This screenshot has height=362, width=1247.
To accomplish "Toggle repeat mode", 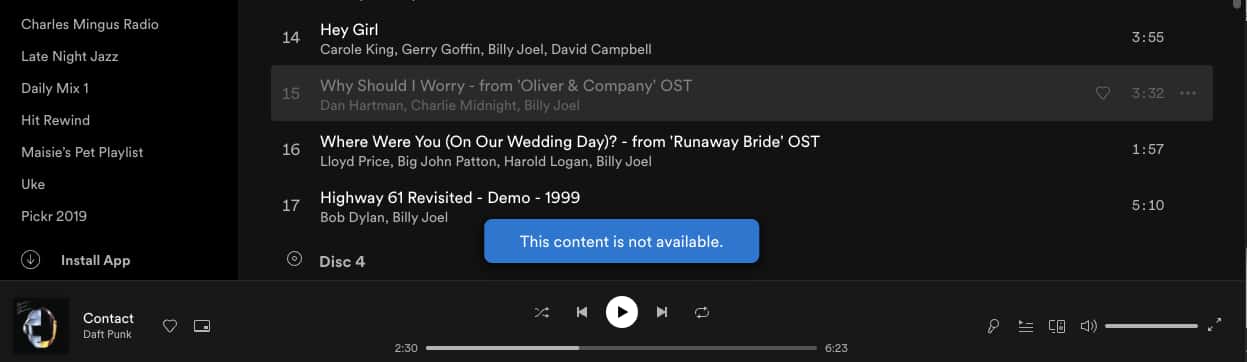I will pyautogui.click(x=702, y=312).
